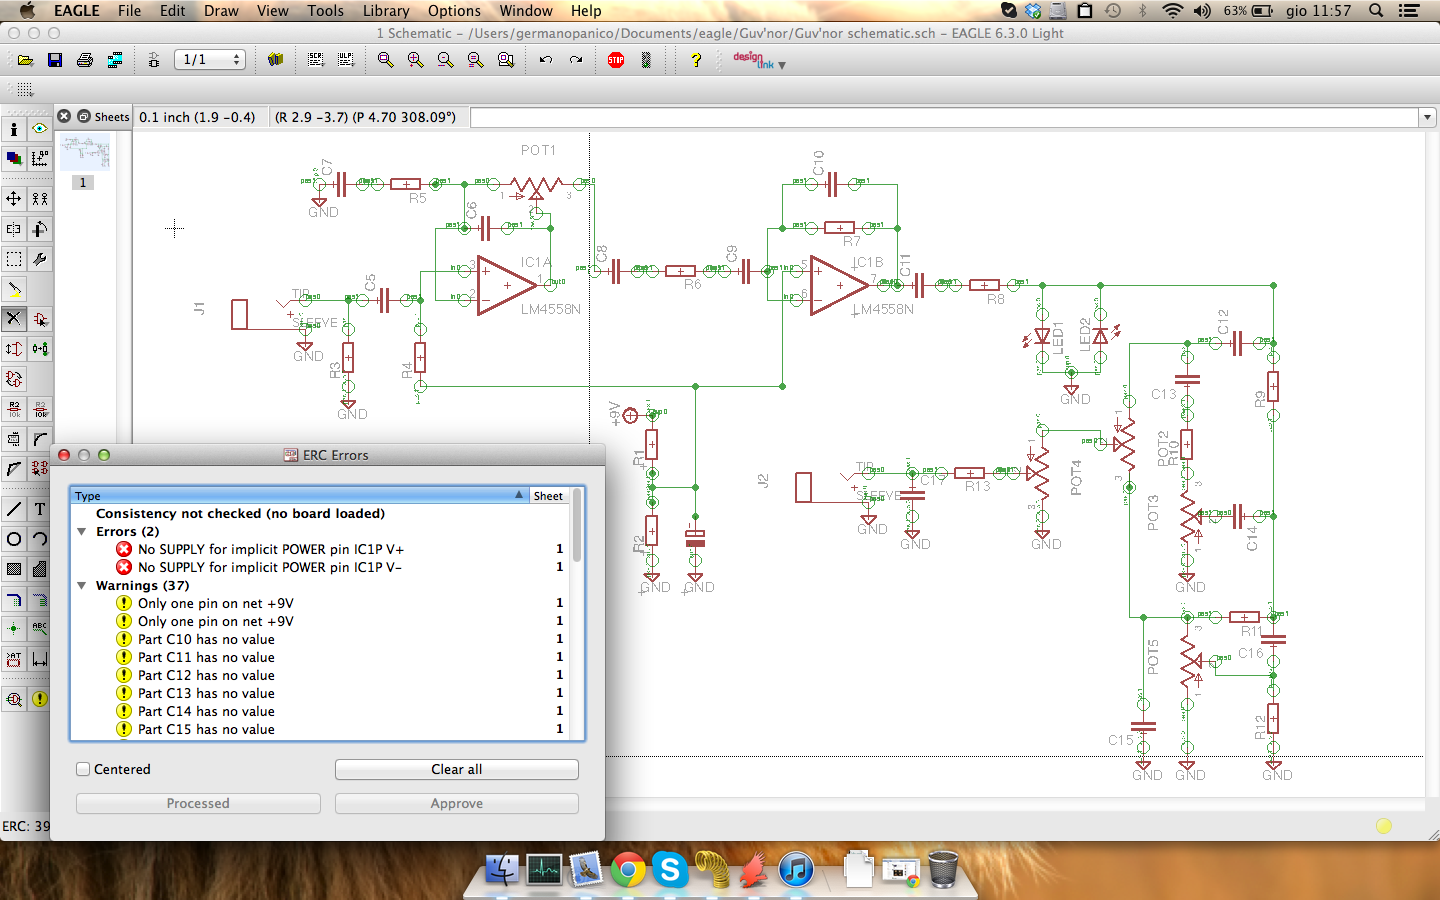Viewport: 1440px width, 900px height.
Task: Open the Library menu
Action: (x=386, y=11)
